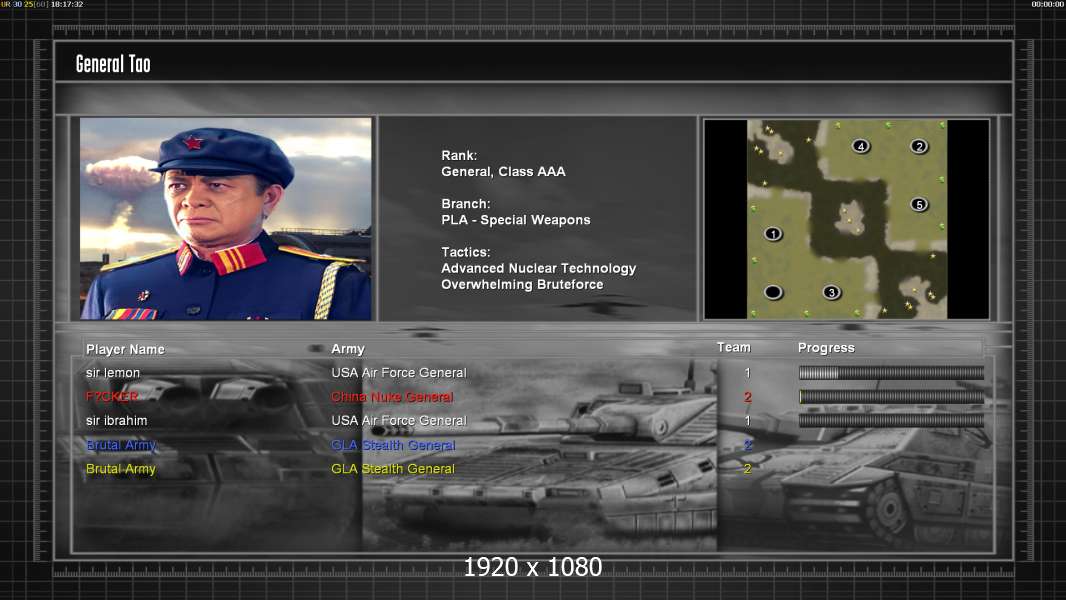
Task: Click the yellow team number 2
Action: 748,469
